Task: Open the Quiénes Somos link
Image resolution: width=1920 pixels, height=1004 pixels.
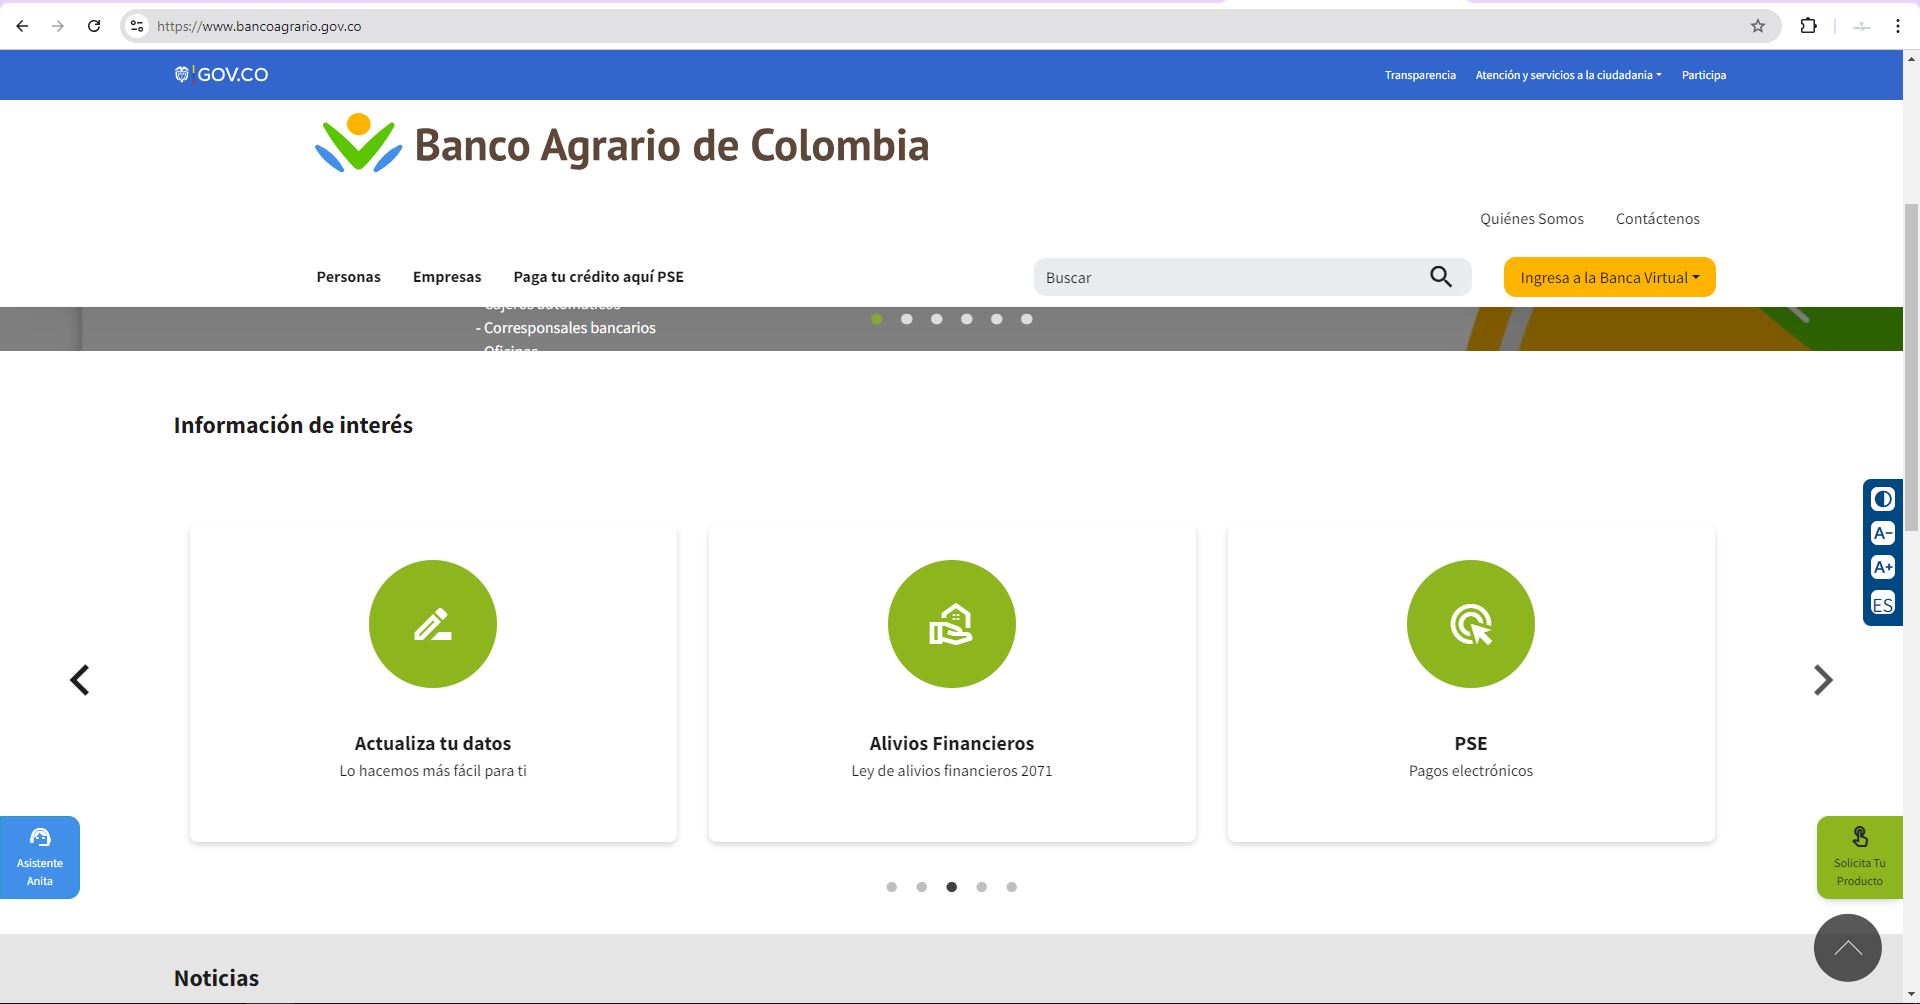Action: pyautogui.click(x=1531, y=219)
